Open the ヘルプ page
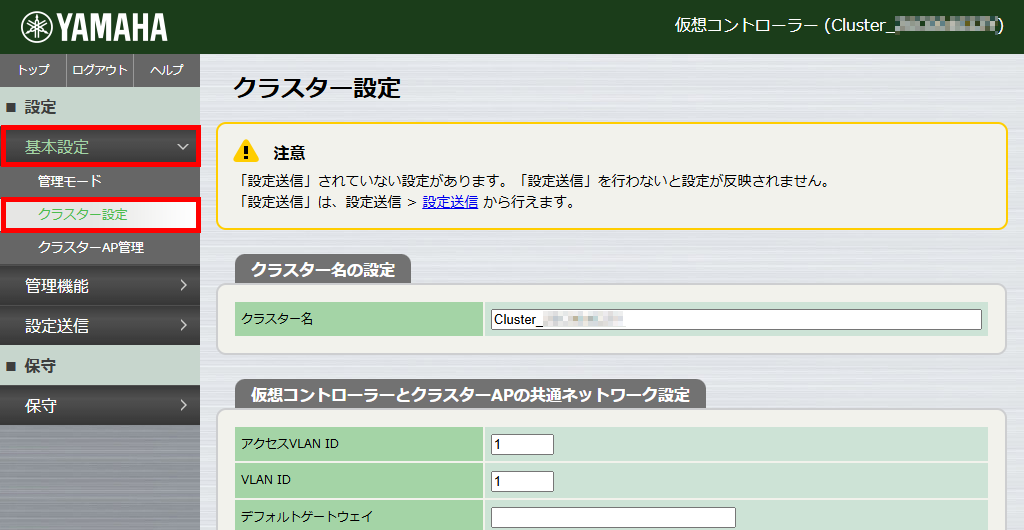1024x530 pixels. pyautogui.click(x=166, y=70)
